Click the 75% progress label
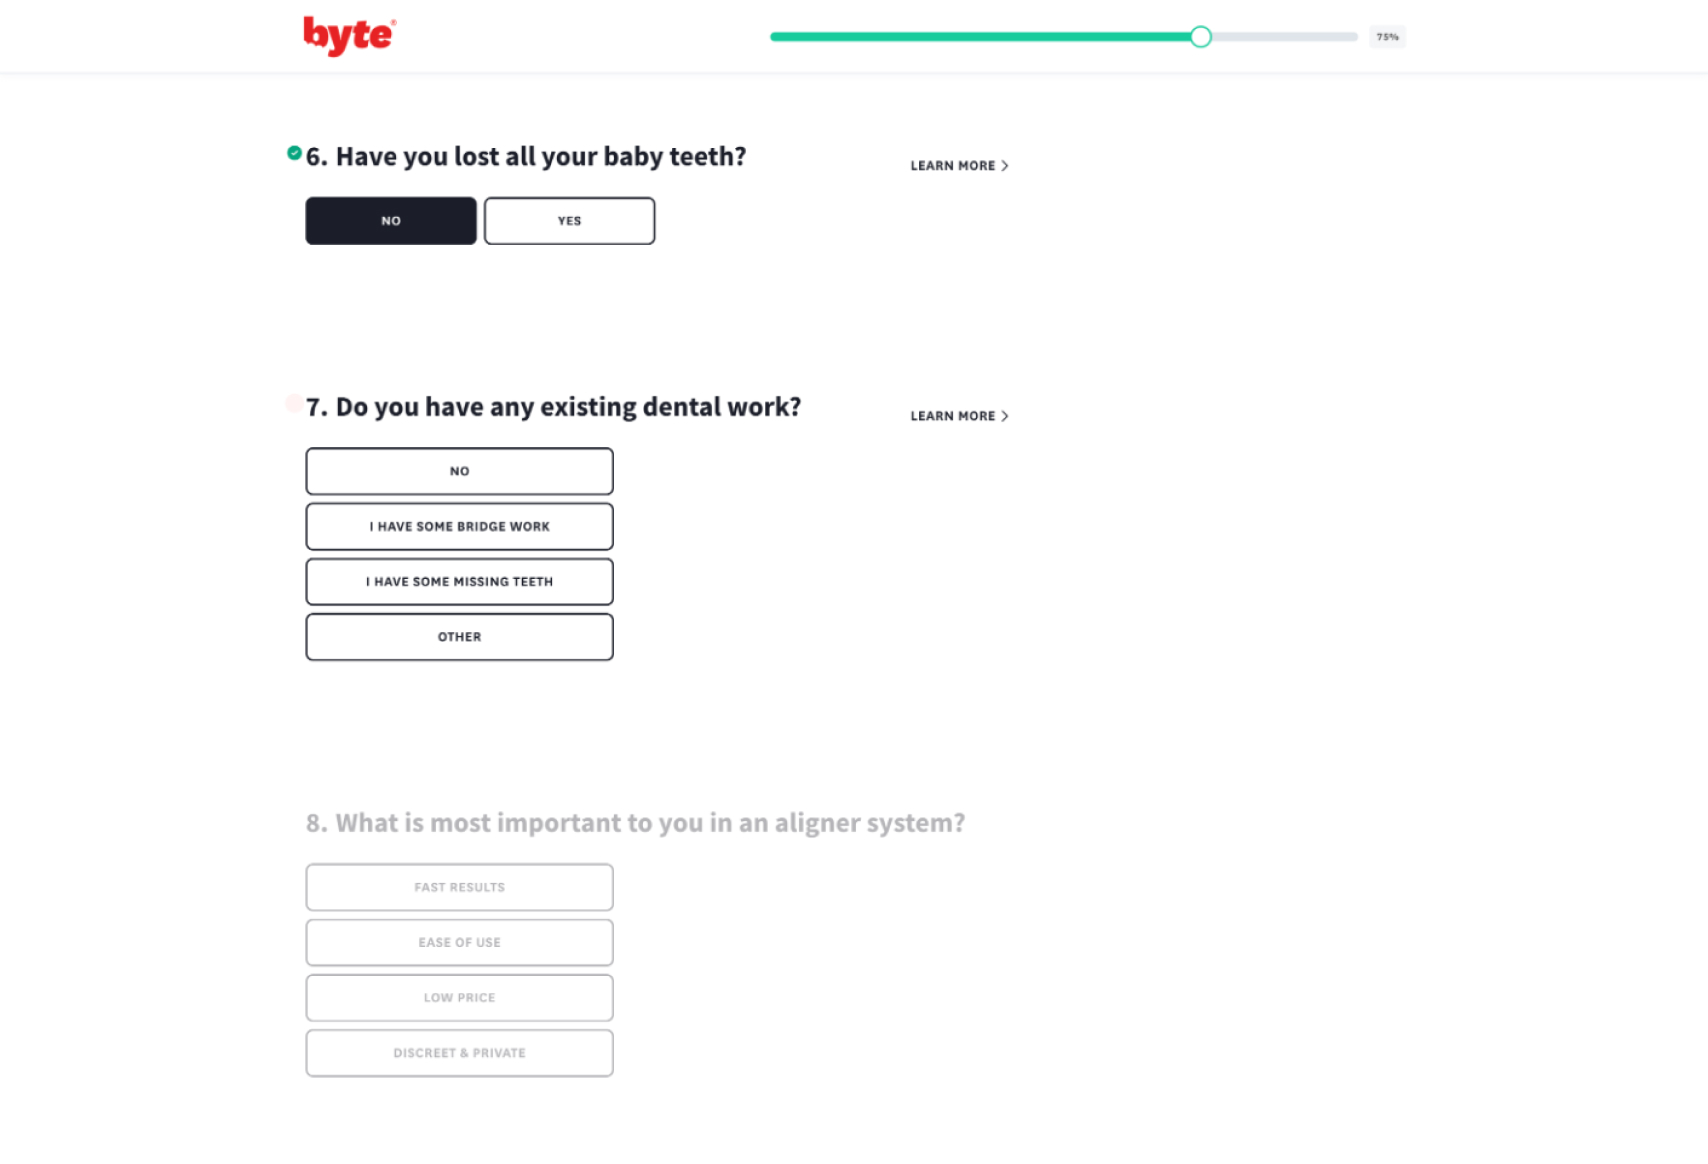This screenshot has height=1164, width=1708. tap(1388, 37)
